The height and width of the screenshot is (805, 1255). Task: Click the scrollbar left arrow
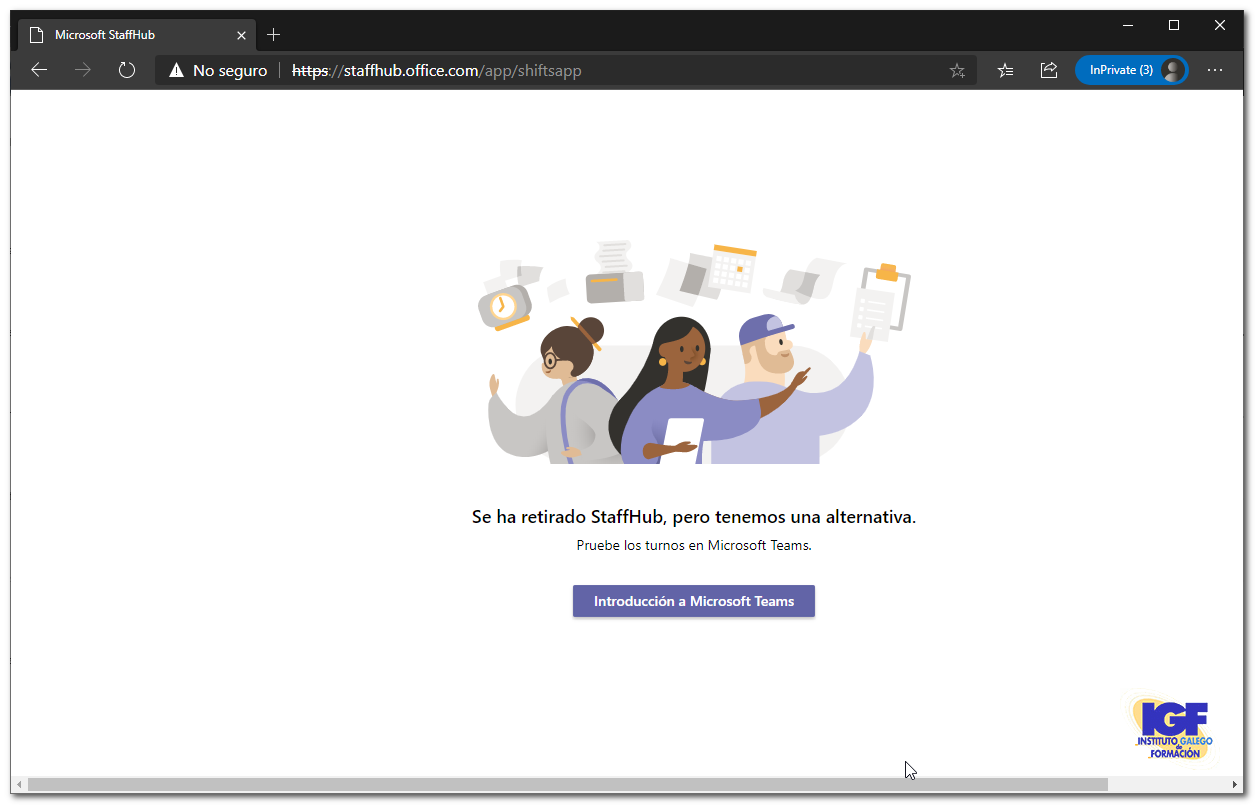pyautogui.click(x=18, y=784)
